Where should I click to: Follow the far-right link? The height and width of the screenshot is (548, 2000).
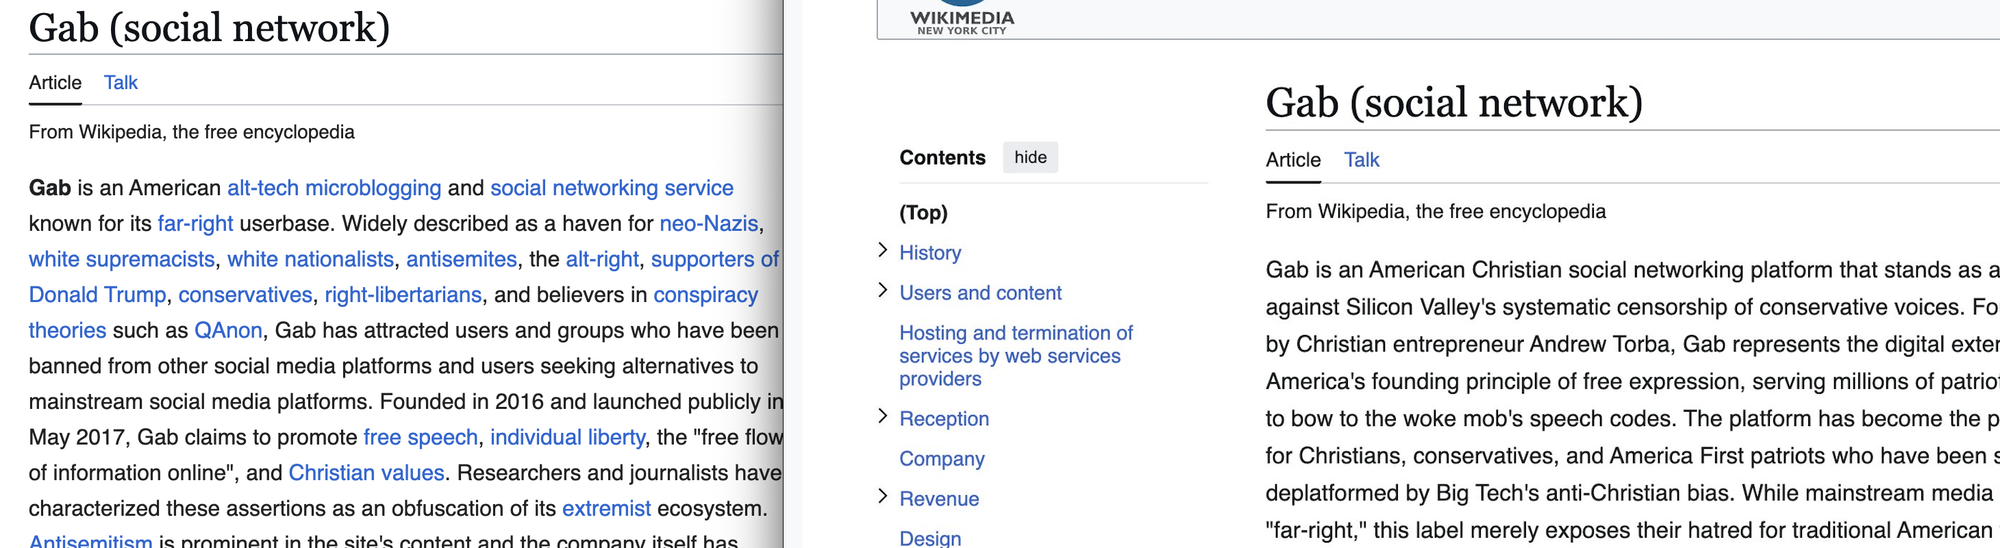tap(195, 224)
